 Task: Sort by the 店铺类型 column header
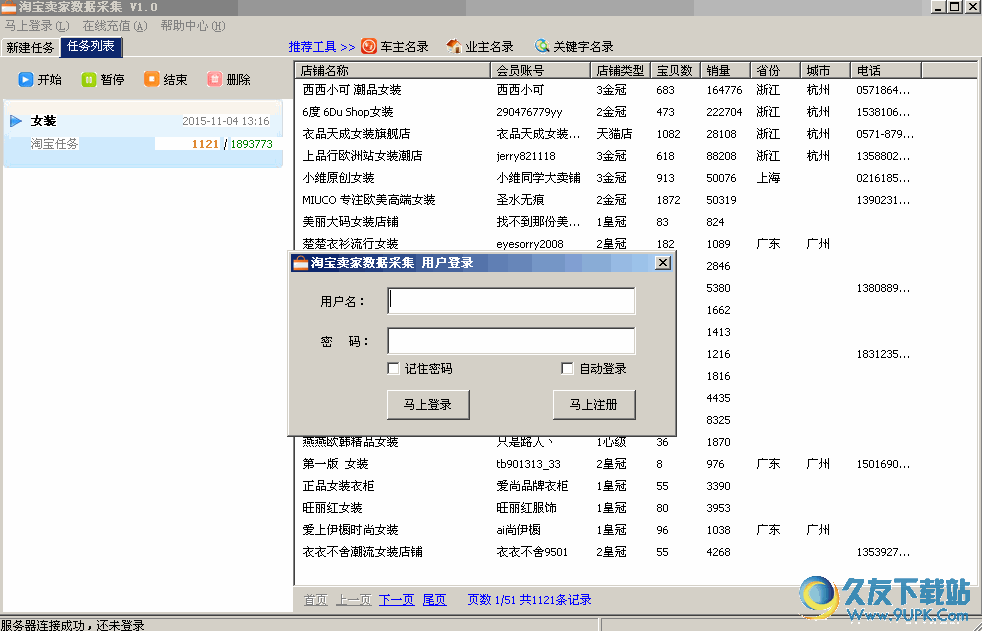621,70
